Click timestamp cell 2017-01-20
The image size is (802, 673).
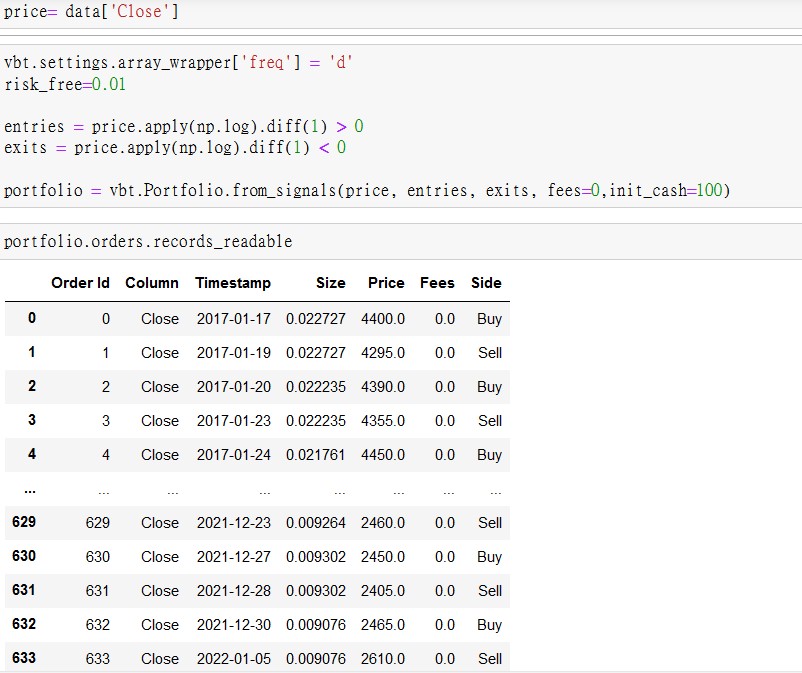click(234, 387)
